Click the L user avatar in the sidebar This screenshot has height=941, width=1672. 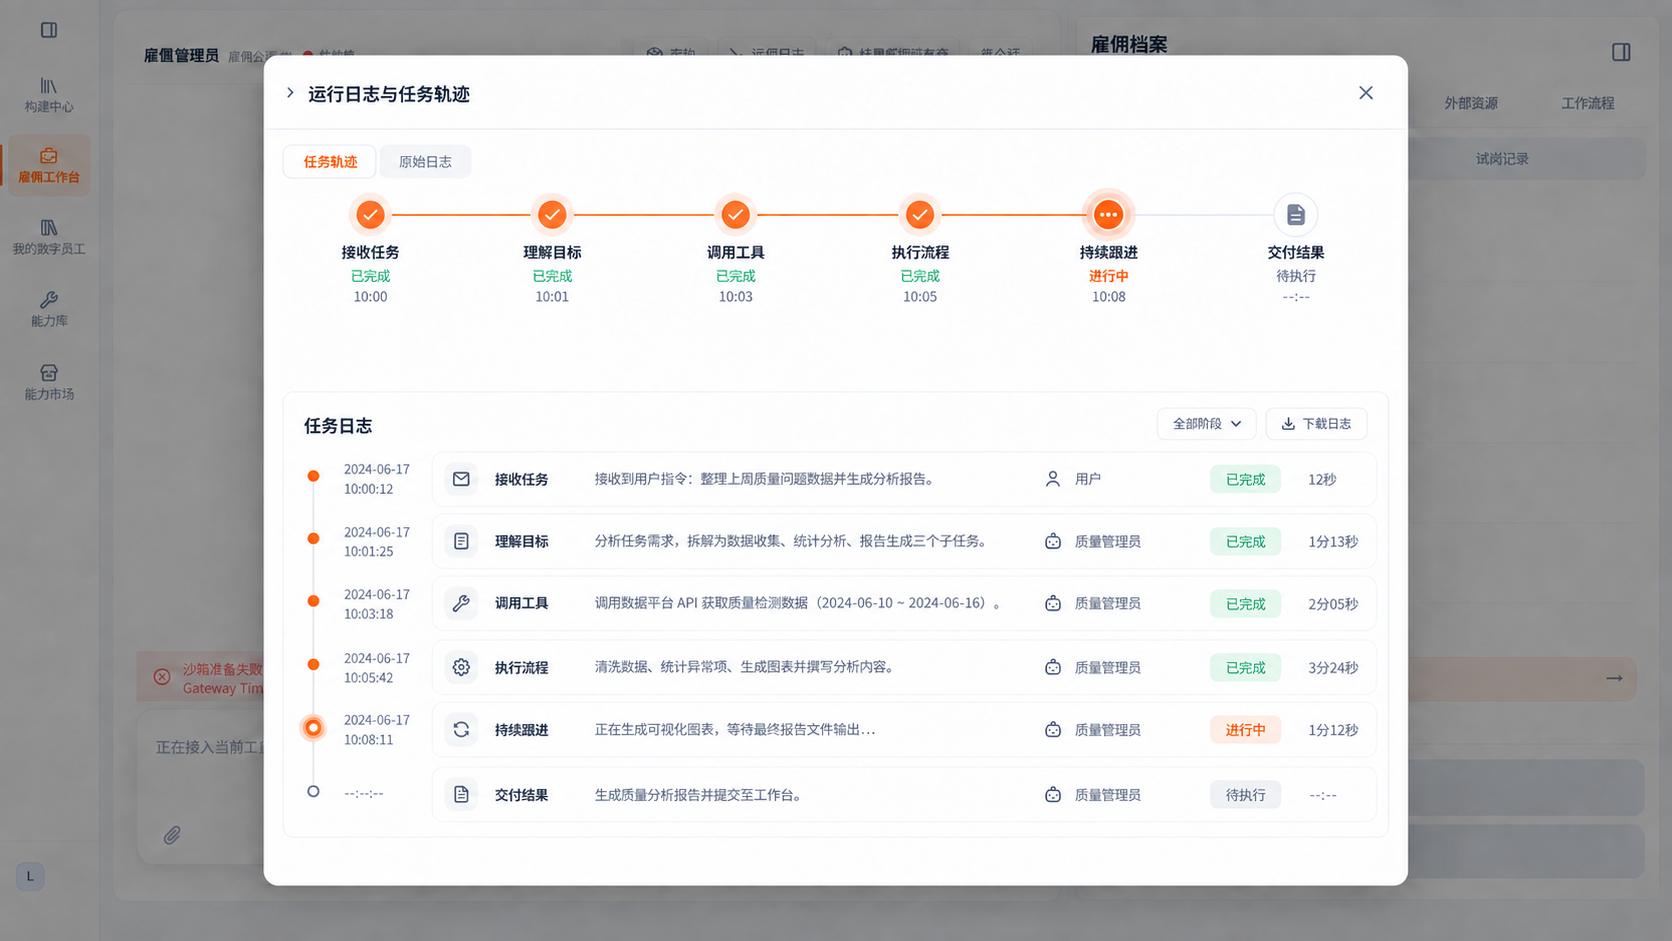pyautogui.click(x=30, y=876)
